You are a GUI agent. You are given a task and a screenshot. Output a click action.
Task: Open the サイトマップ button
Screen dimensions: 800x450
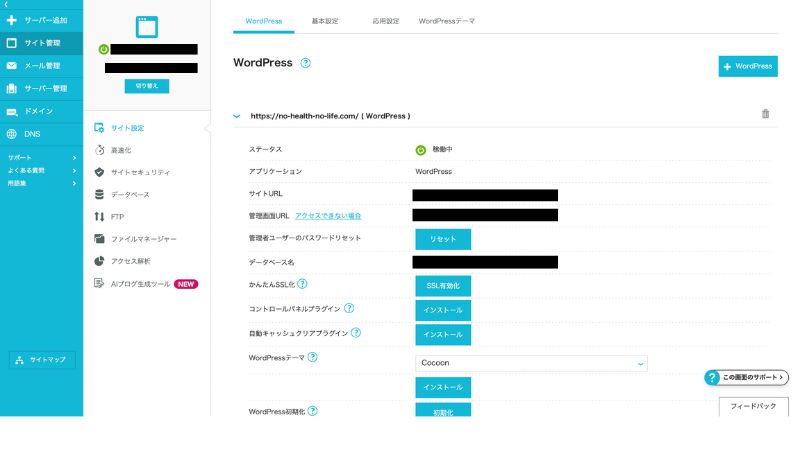(42, 360)
